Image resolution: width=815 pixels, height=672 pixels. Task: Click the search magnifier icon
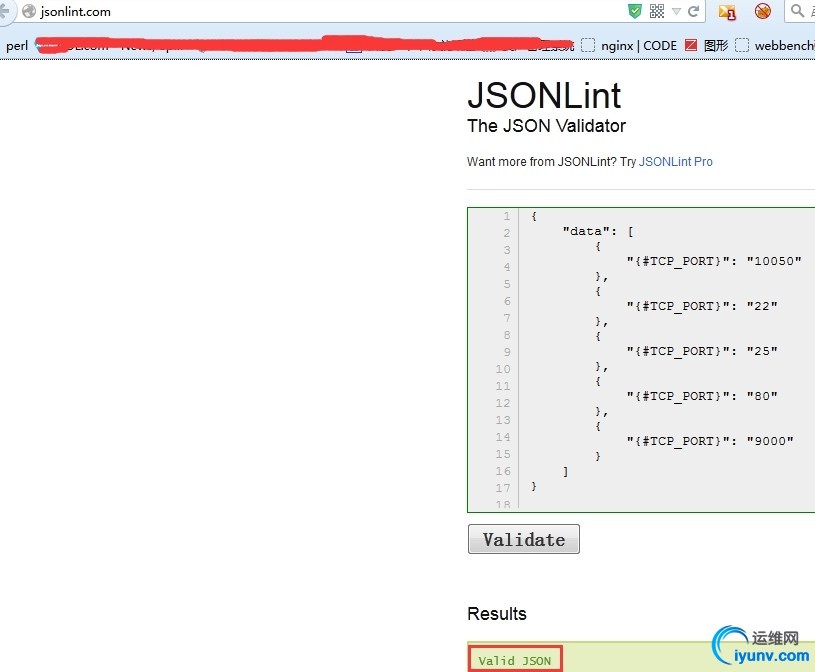797,10
